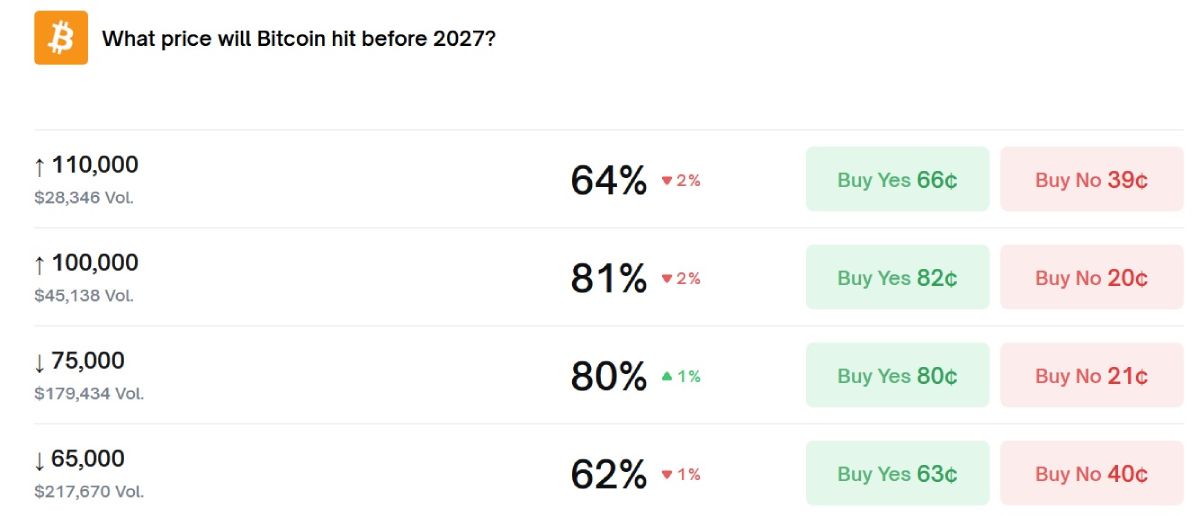Click the green up 1% change indicator
The height and width of the screenshot is (517, 1200).
pyautogui.click(x=681, y=377)
